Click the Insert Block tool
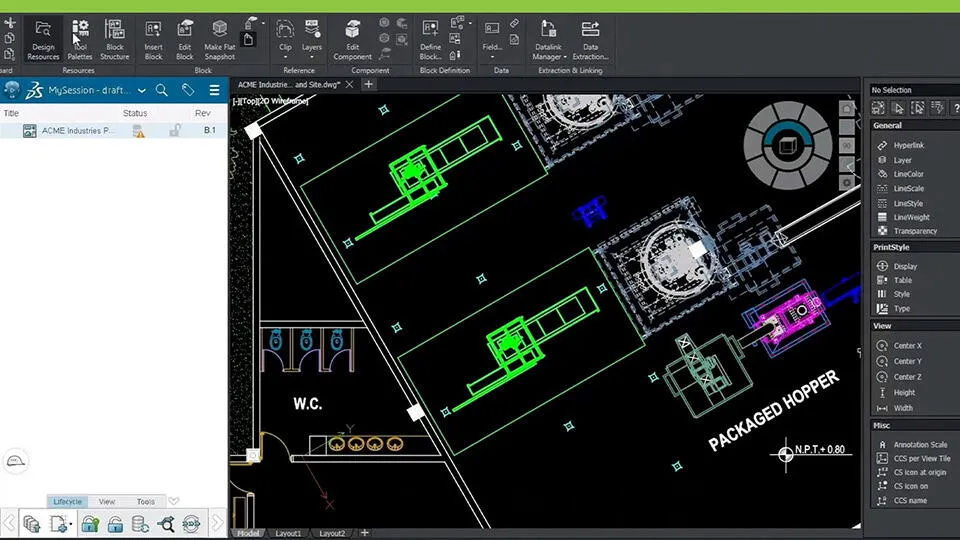 [x=153, y=40]
